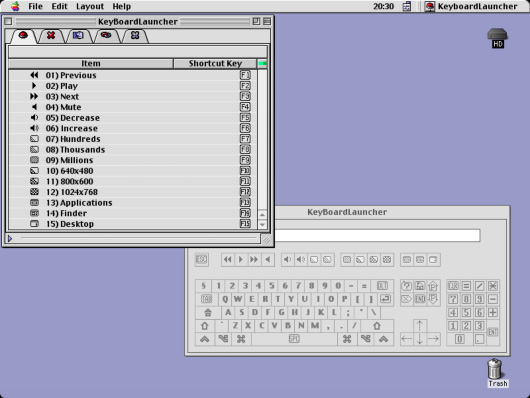This screenshot has width=530, height=398.
Task: Click the icon beside 15) Desktop
Action: (x=34, y=224)
